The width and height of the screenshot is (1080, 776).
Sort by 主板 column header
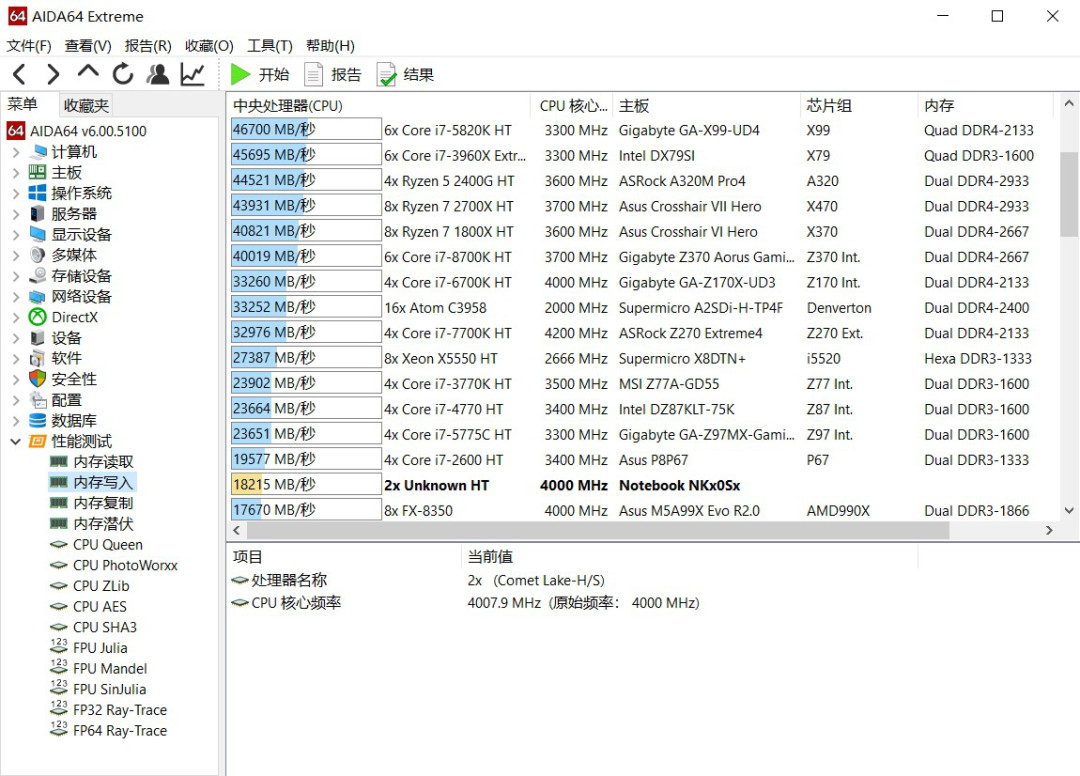click(707, 105)
